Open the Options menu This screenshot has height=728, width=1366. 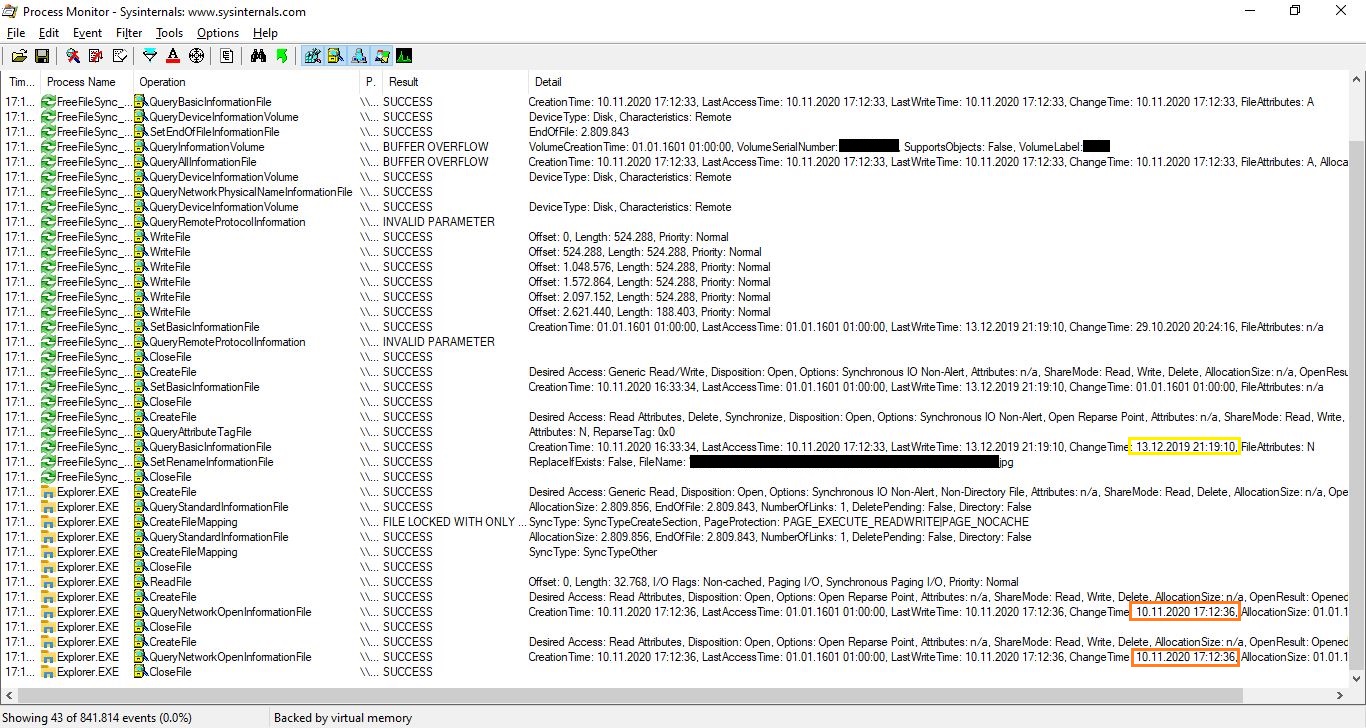point(218,33)
